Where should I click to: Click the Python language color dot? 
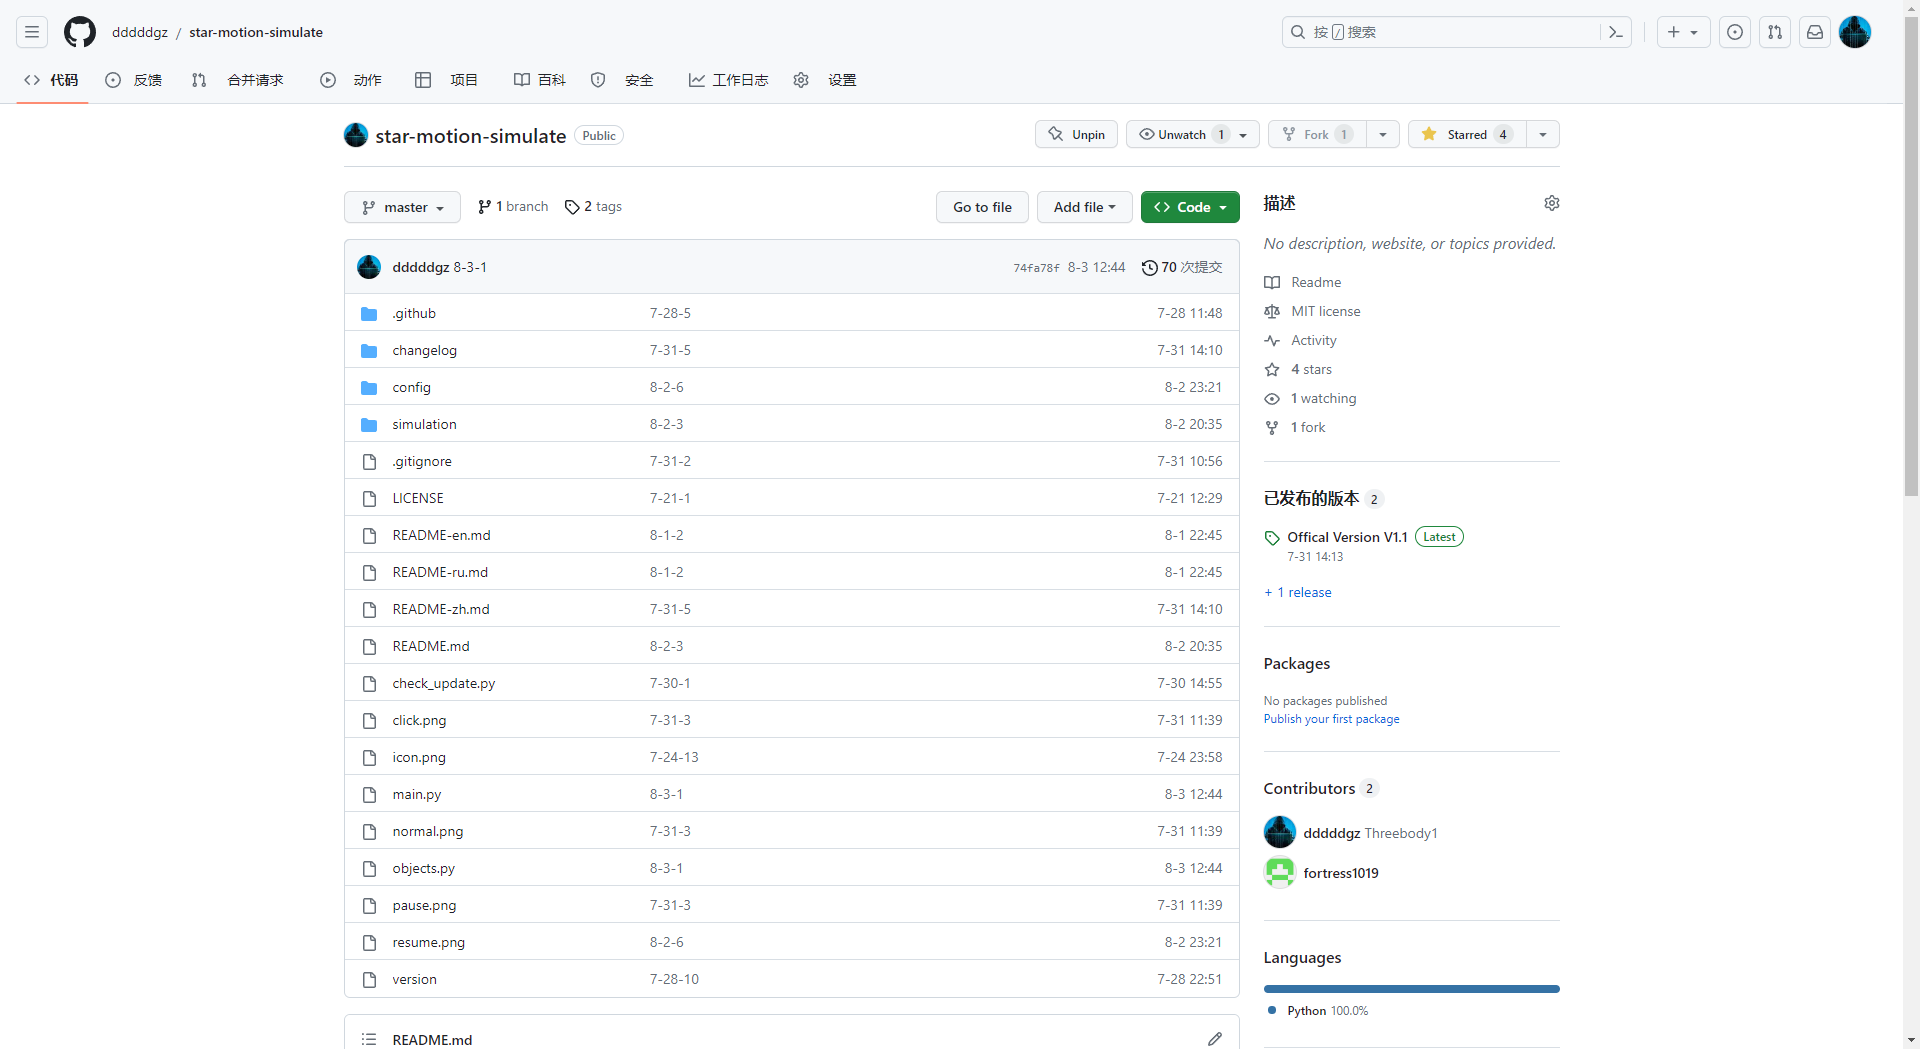pos(1272,1010)
